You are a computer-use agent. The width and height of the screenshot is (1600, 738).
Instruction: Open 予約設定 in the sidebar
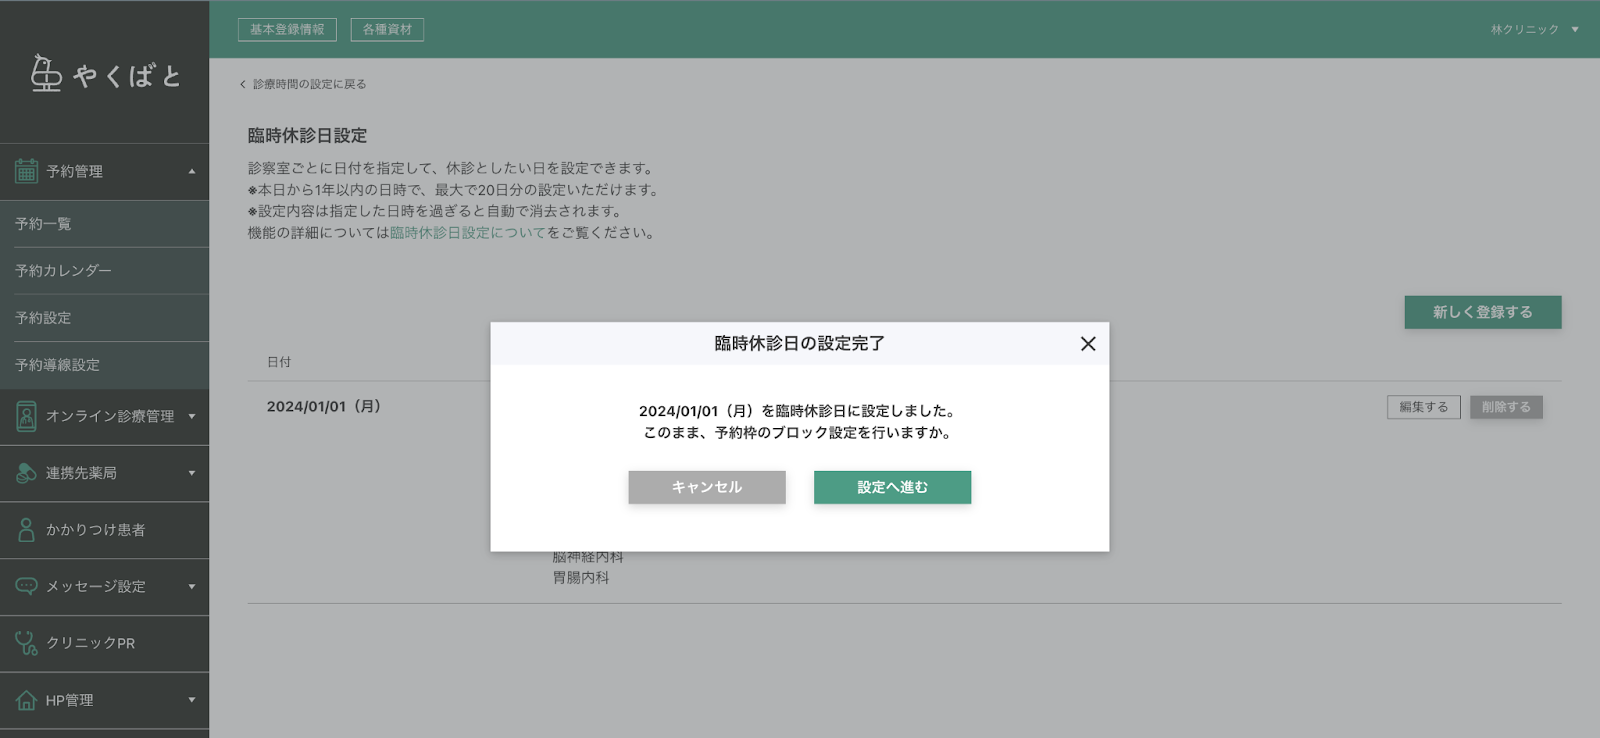105,318
